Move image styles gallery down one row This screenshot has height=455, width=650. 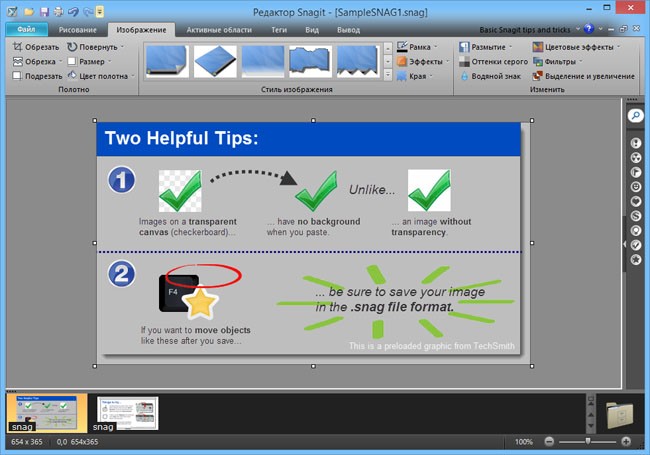click(388, 62)
